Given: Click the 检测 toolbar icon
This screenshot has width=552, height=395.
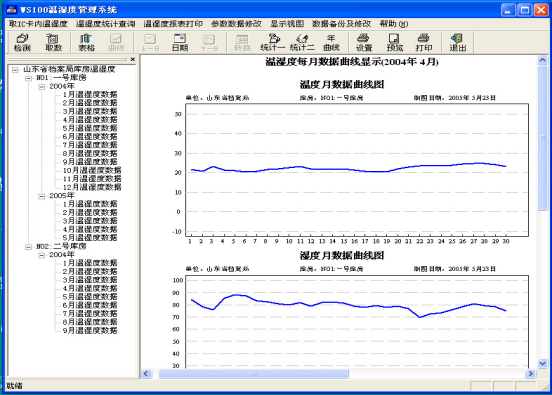Looking at the screenshot, I should [x=22, y=43].
